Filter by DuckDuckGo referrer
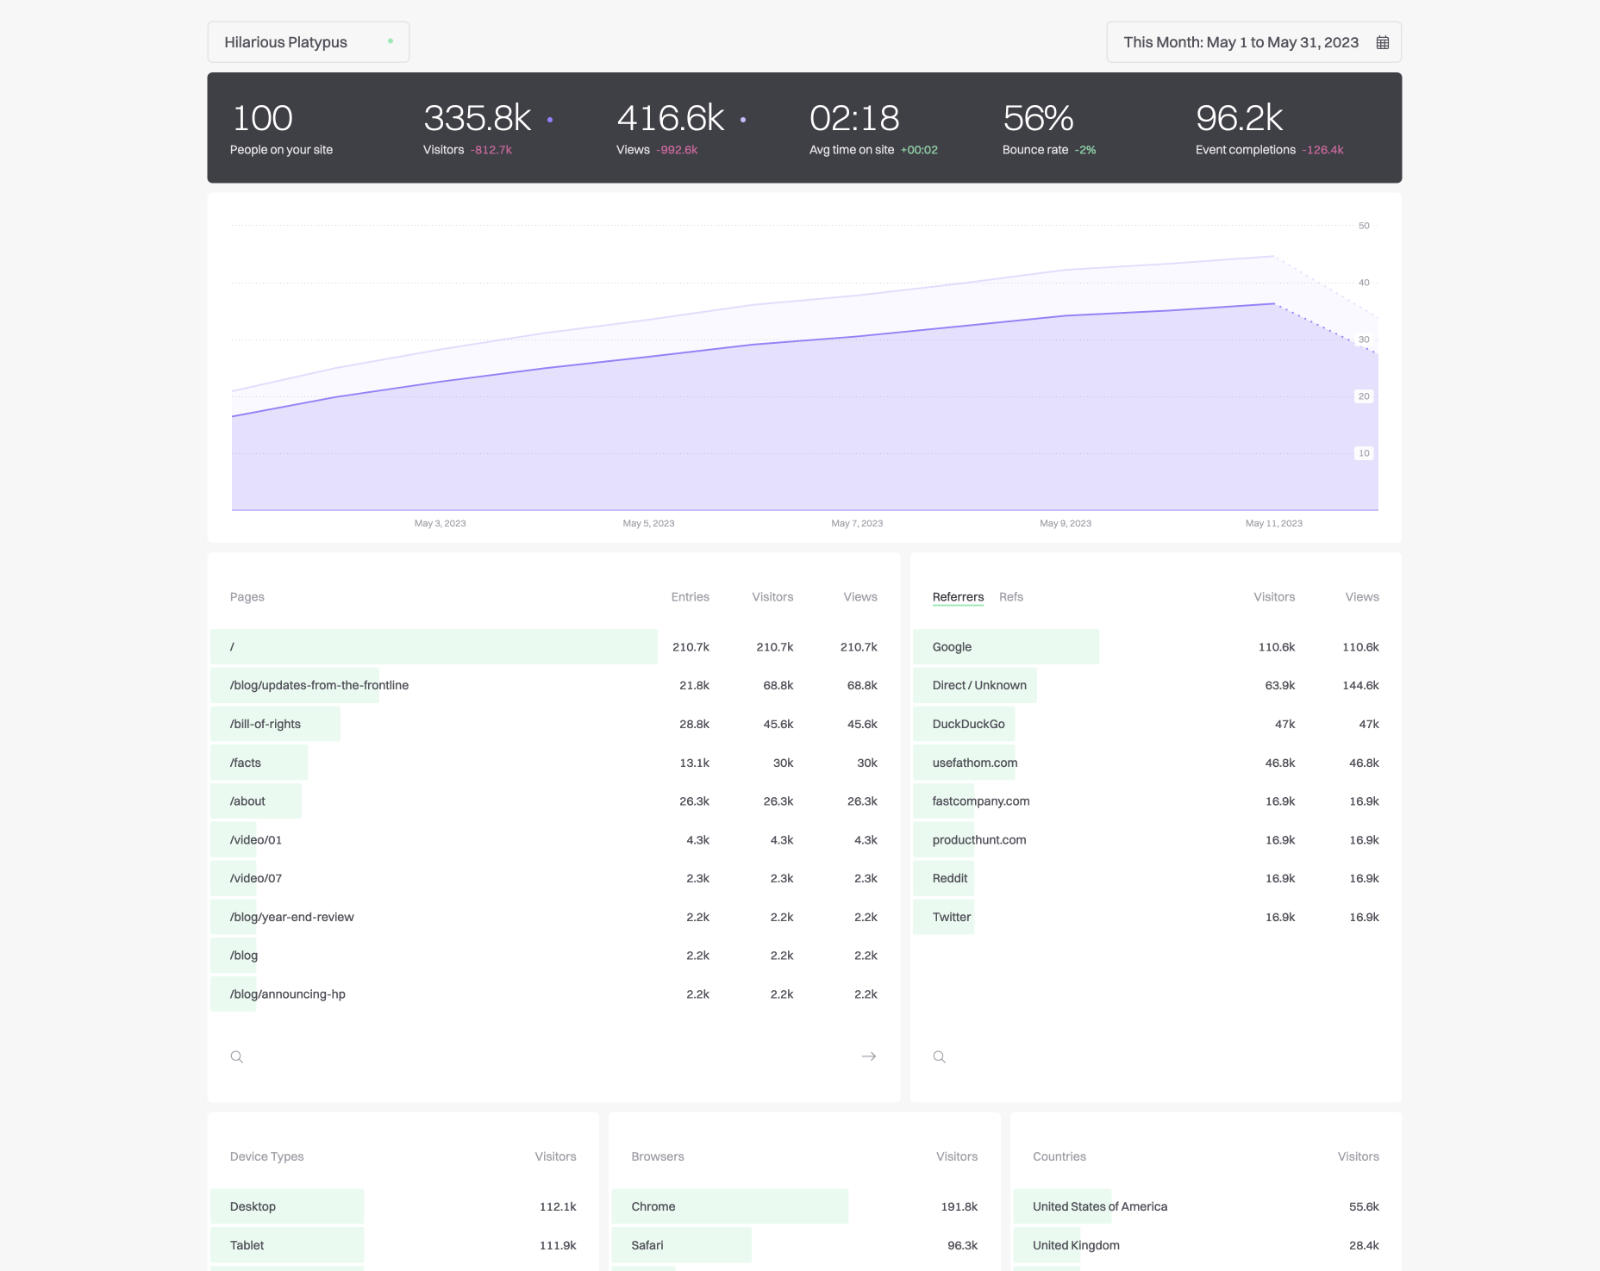 (1155, 724)
